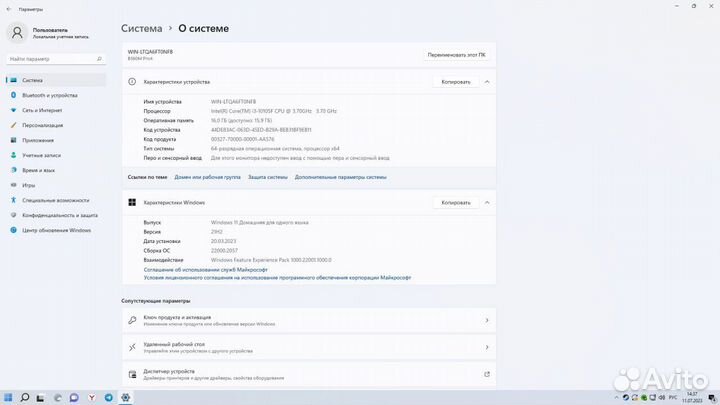Select Центр обновления Windows menu item

(56, 230)
